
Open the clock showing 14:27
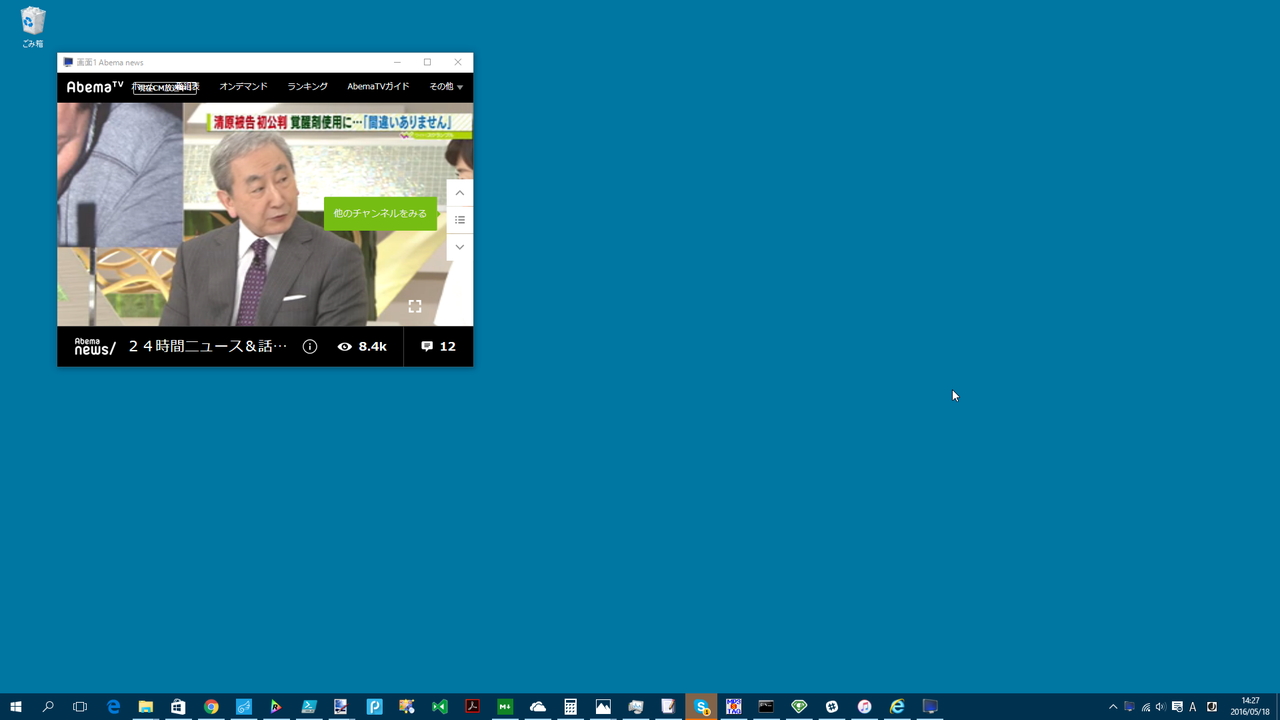(1250, 707)
